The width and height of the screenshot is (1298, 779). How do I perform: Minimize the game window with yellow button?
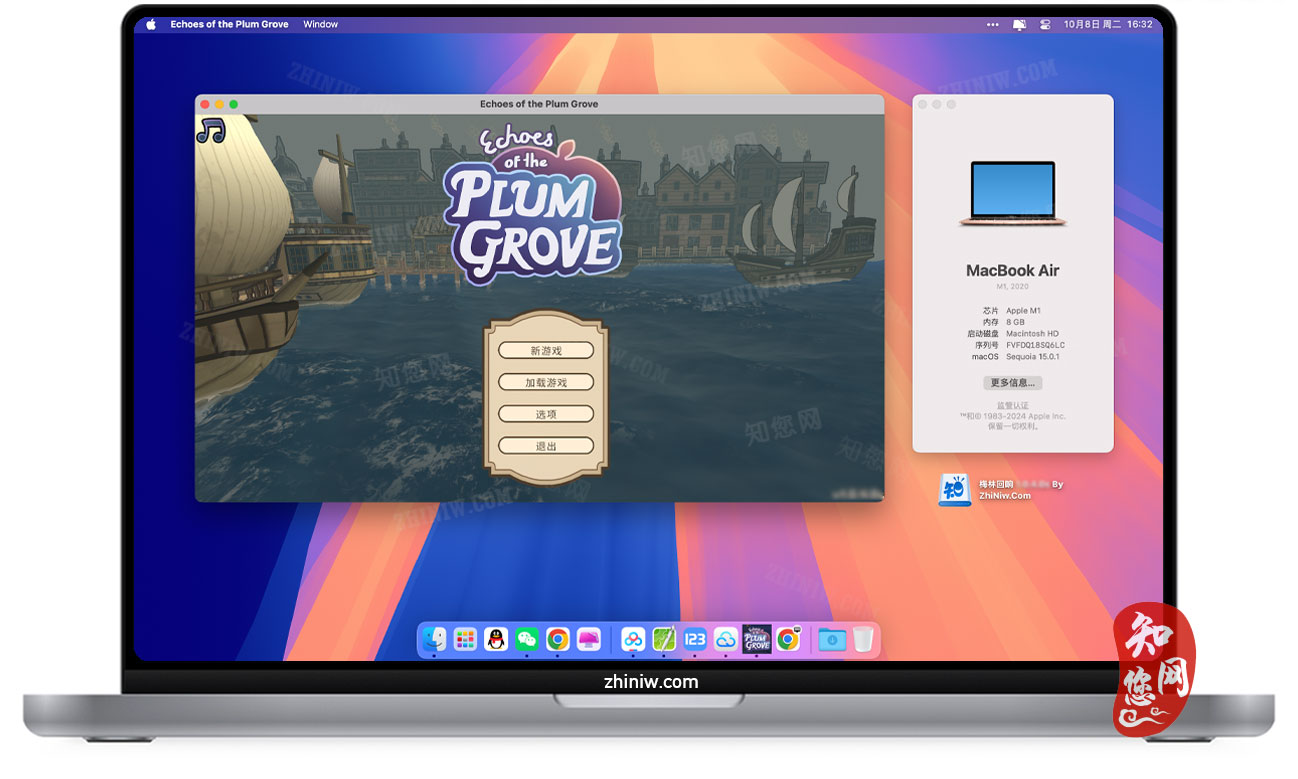point(219,104)
